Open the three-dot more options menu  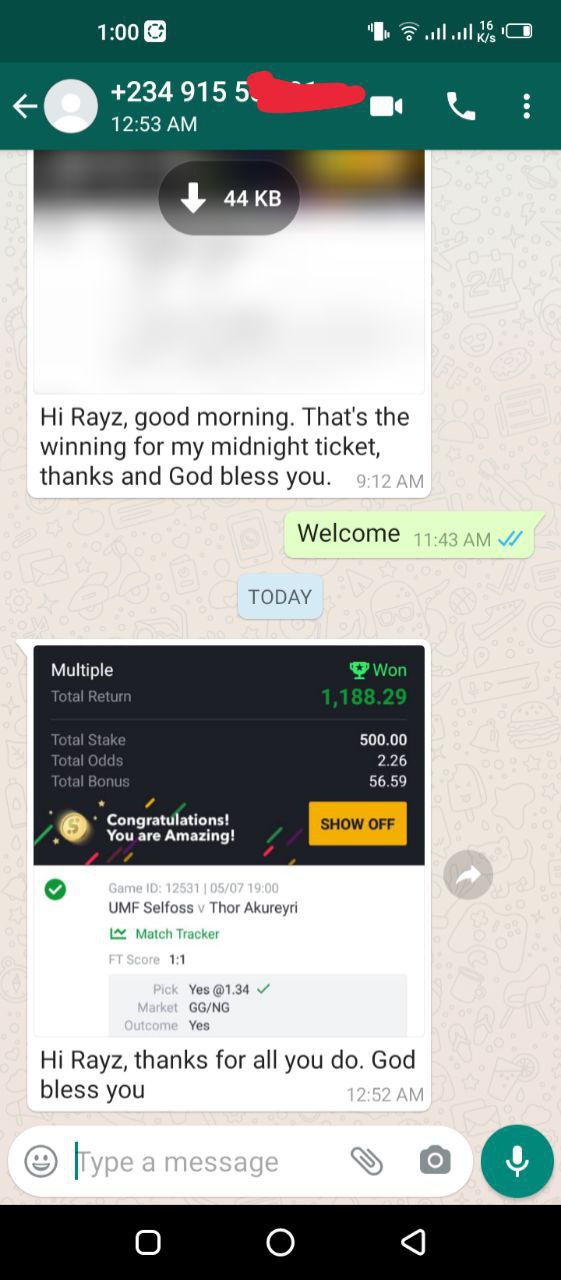[526, 106]
